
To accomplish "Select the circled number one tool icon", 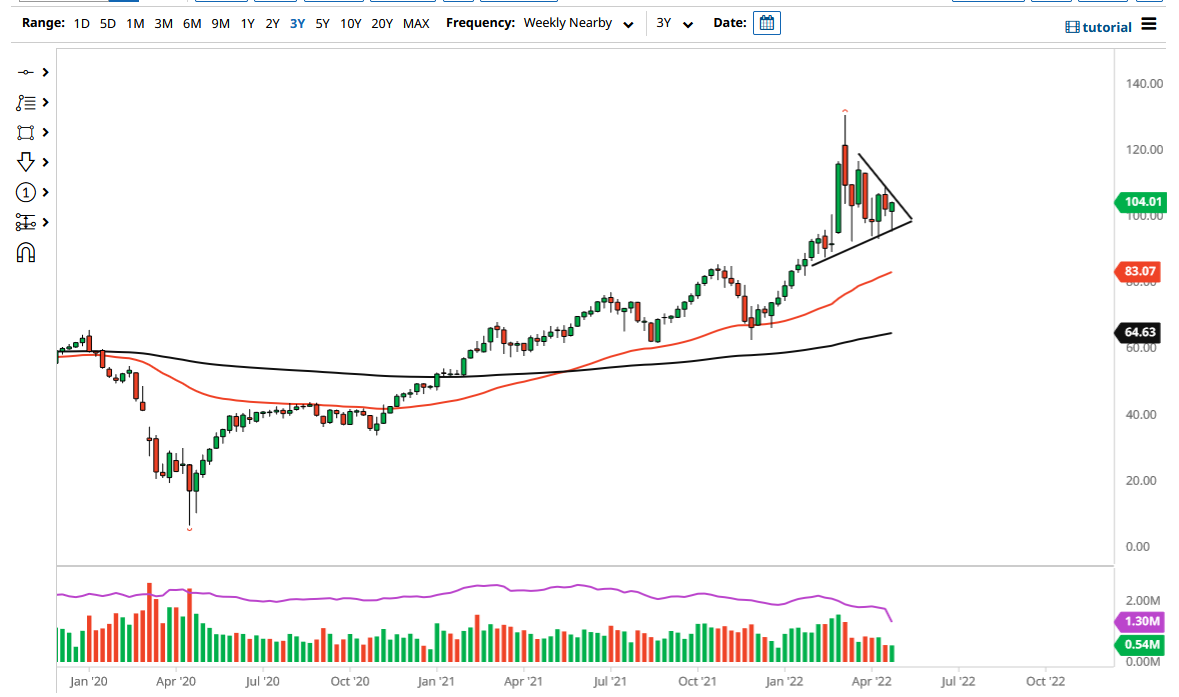I will pos(26,192).
